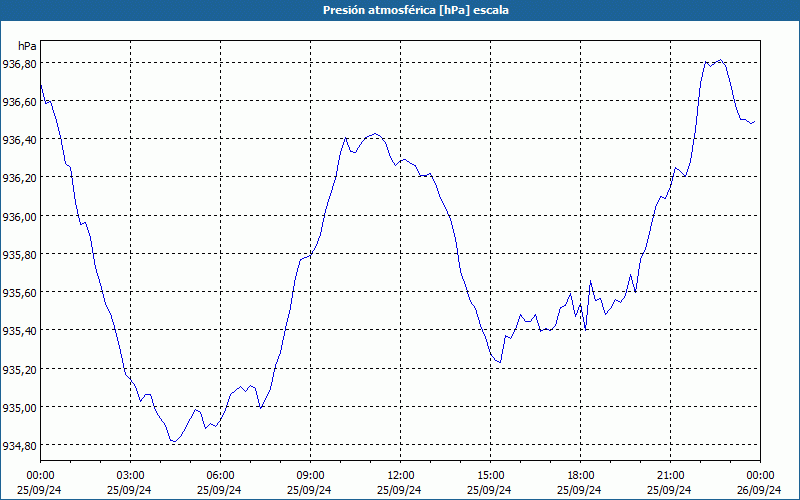Select the 936,60 y-axis label

19,102
